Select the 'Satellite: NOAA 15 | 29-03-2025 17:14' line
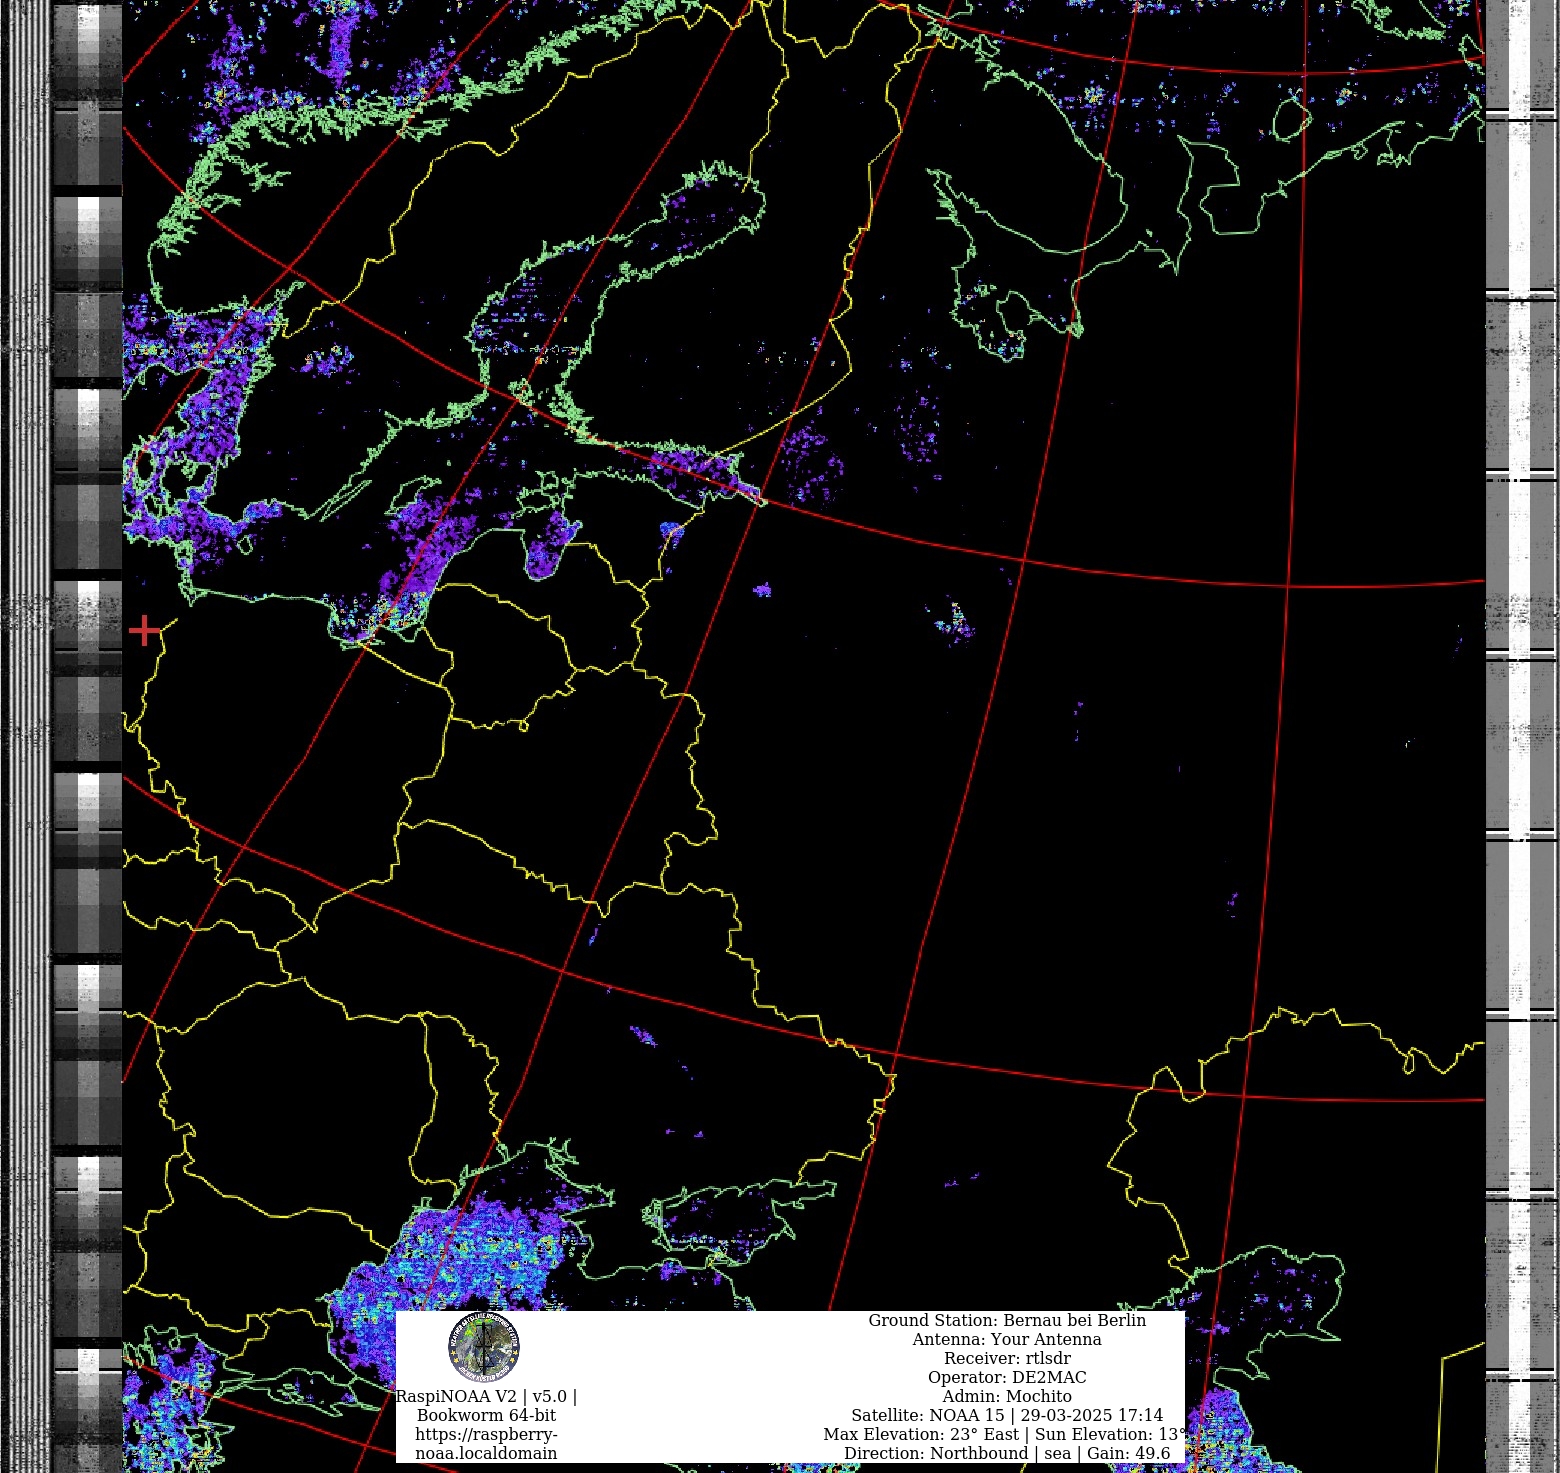This screenshot has width=1560, height=1473. click(1007, 1415)
